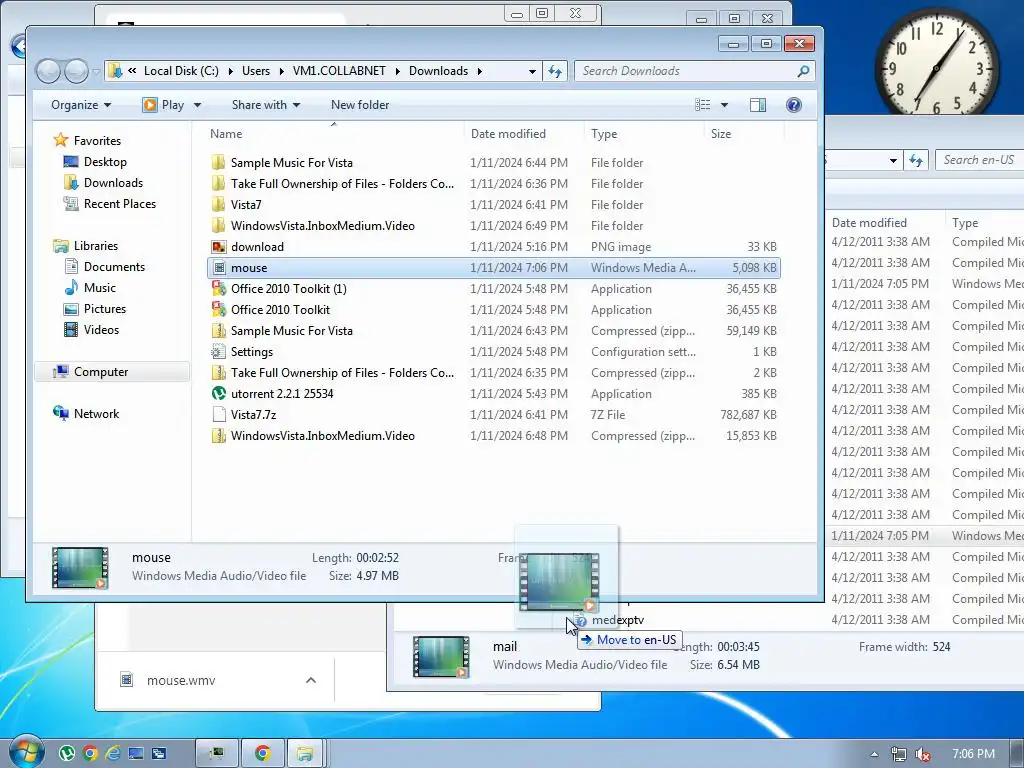Screen dimensions: 1024x768
Task: Open Recent Places in Favorites
Action: point(120,204)
